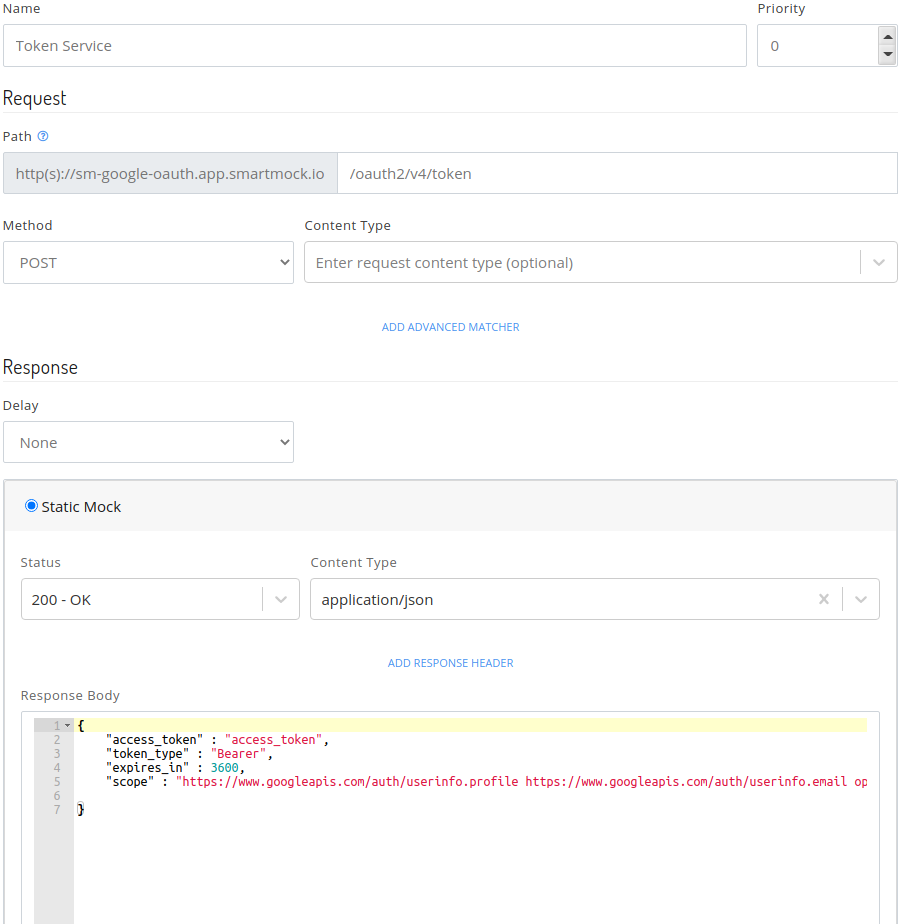Click ADD RESPONSE HEADER

450,662
